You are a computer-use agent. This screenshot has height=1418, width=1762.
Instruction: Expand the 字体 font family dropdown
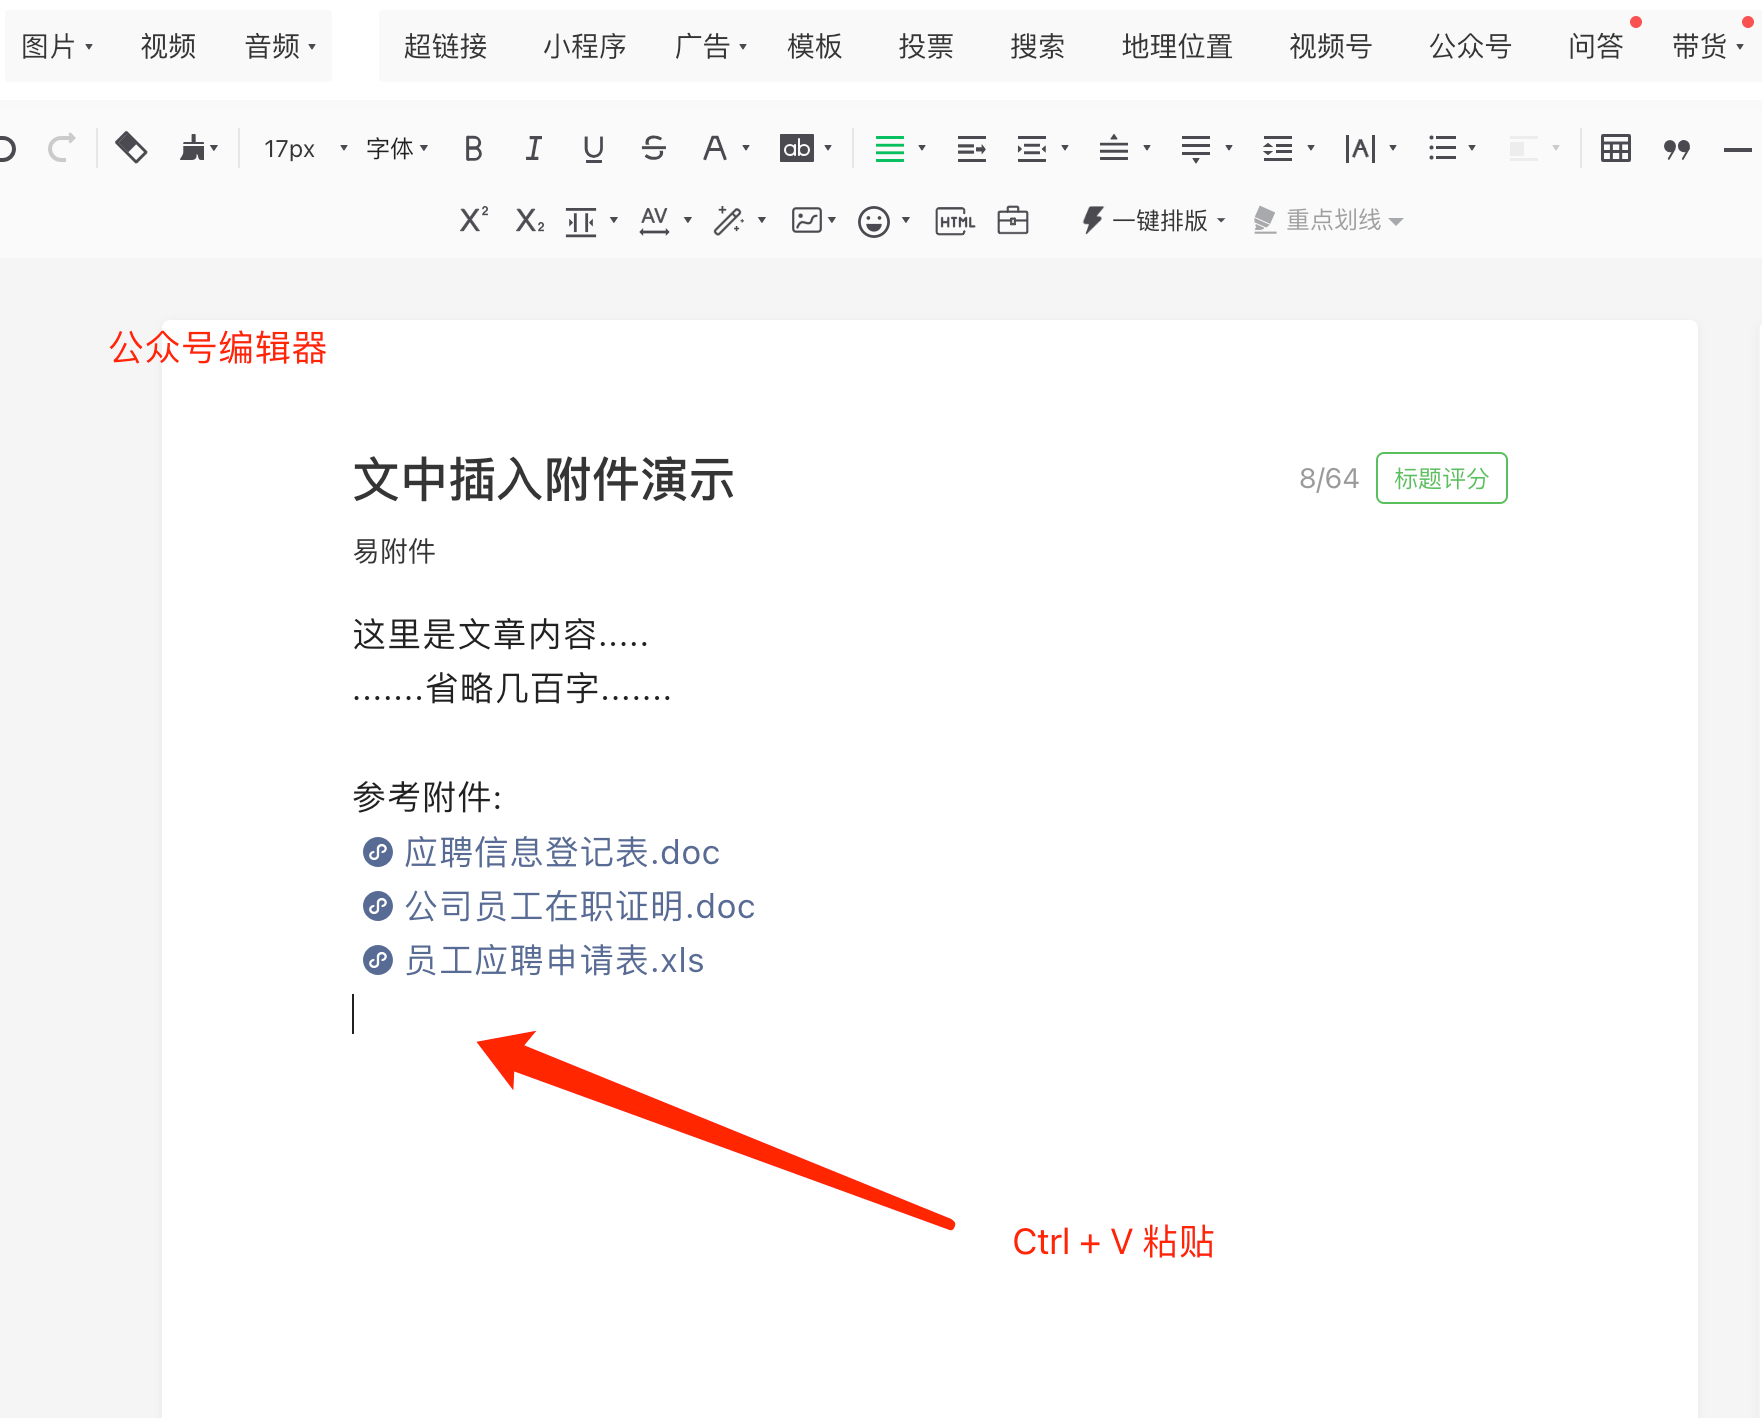[x=397, y=149]
